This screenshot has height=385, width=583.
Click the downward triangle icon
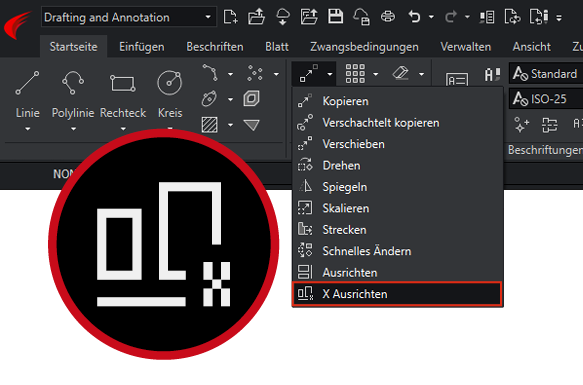tap(252, 125)
